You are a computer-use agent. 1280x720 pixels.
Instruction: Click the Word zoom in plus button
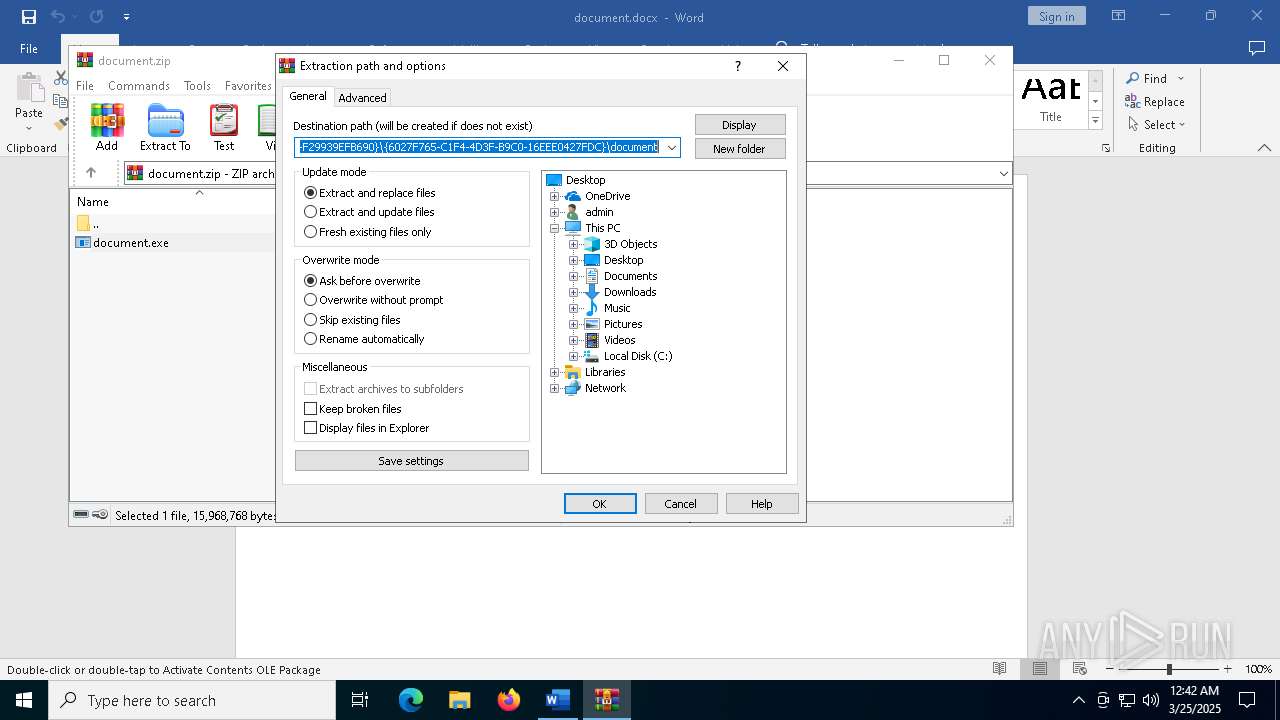click(x=1227, y=669)
